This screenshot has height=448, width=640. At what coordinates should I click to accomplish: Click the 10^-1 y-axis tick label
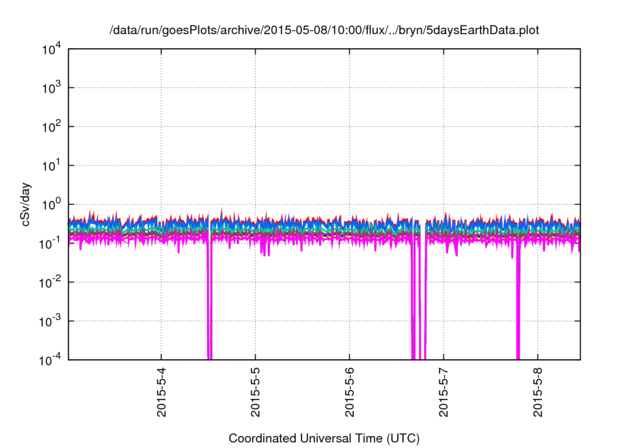click(x=50, y=243)
